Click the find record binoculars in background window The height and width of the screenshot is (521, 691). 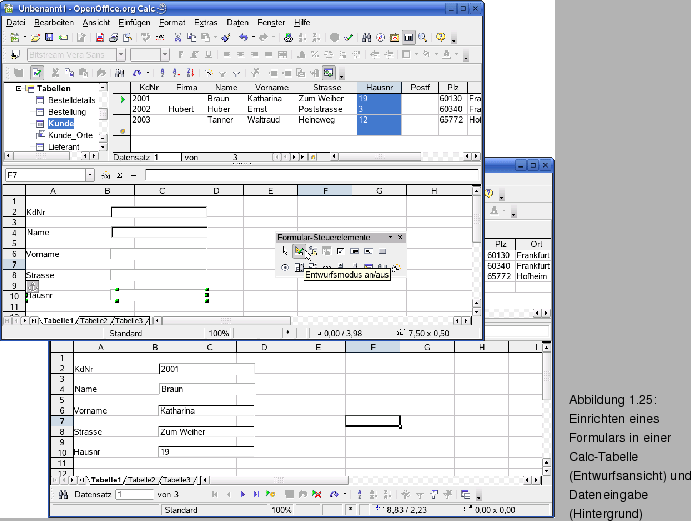[x=64, y=494]
